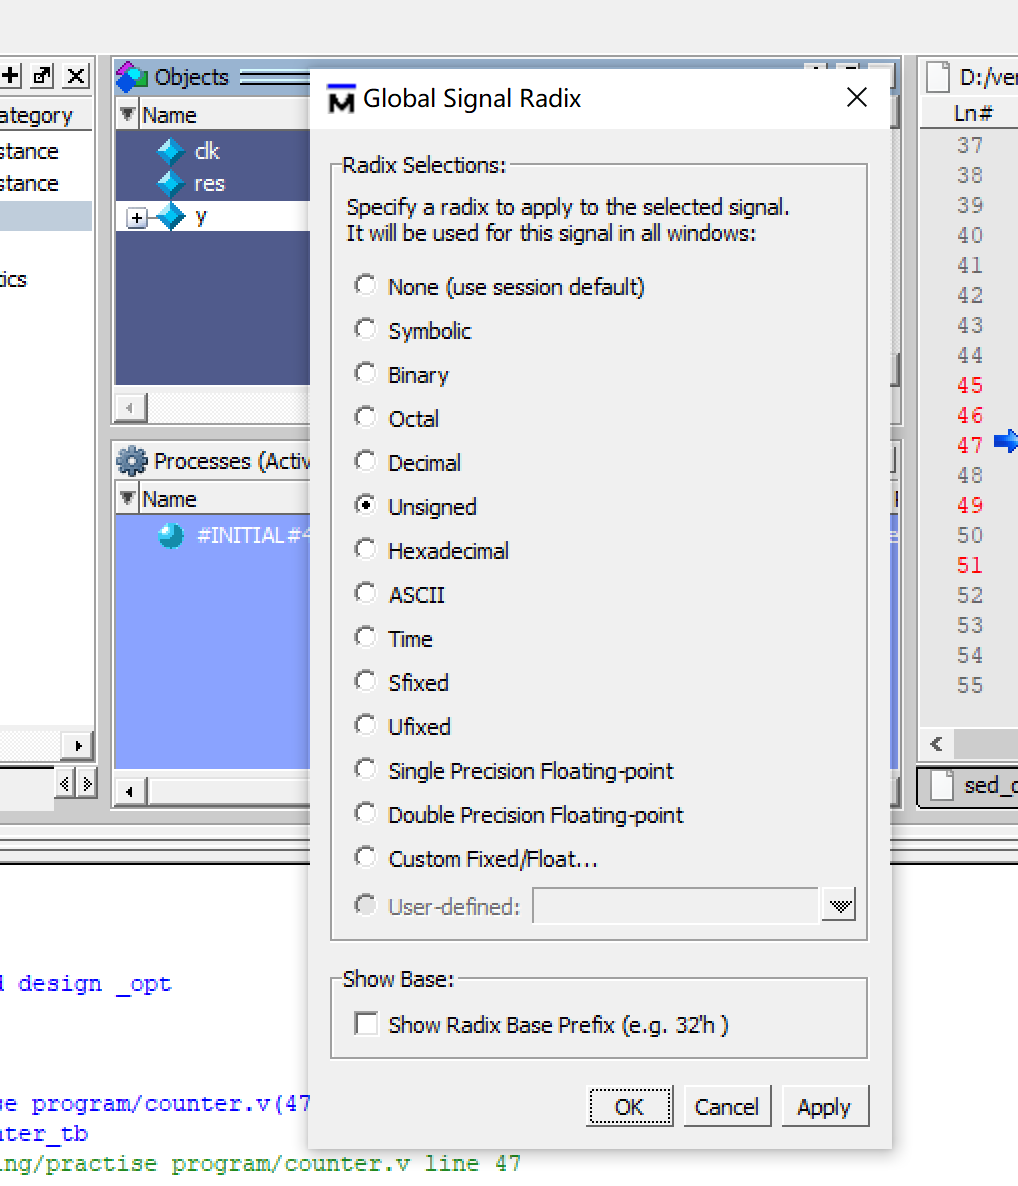
Task: Open the Objects Name column sort arrow
Action: coord(128,114)
